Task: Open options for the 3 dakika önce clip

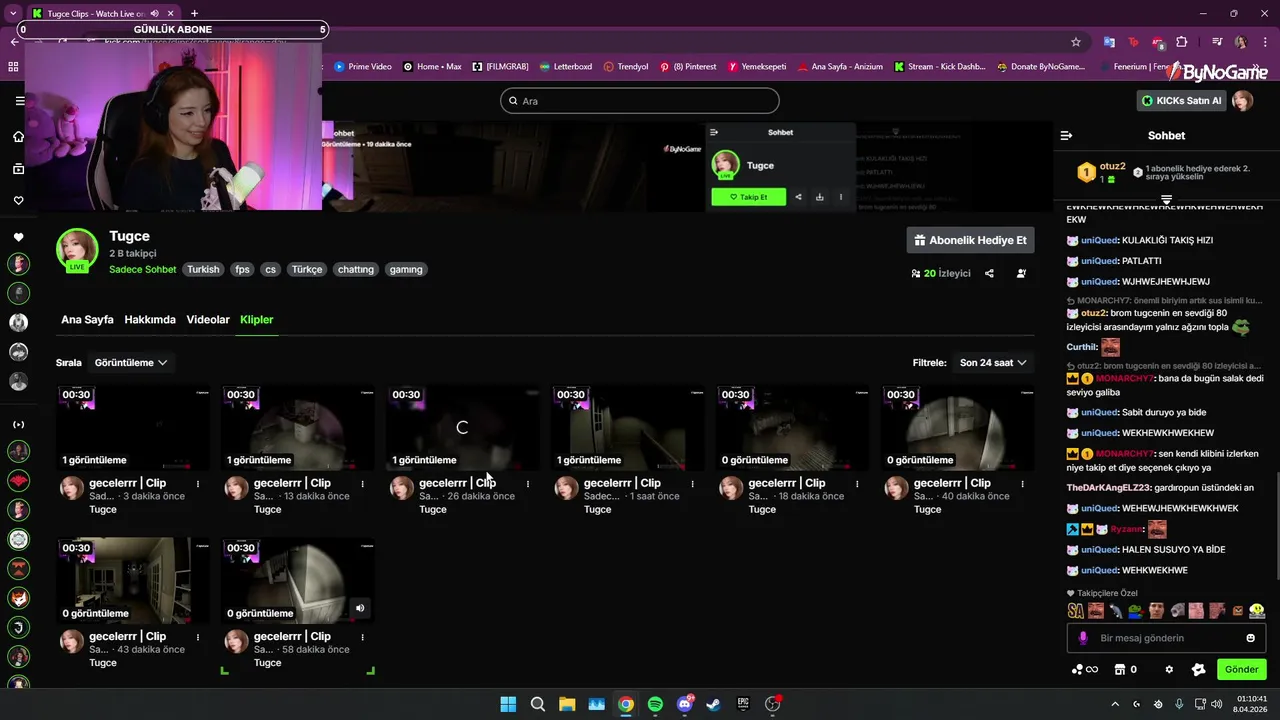Action: coord(198,484)
